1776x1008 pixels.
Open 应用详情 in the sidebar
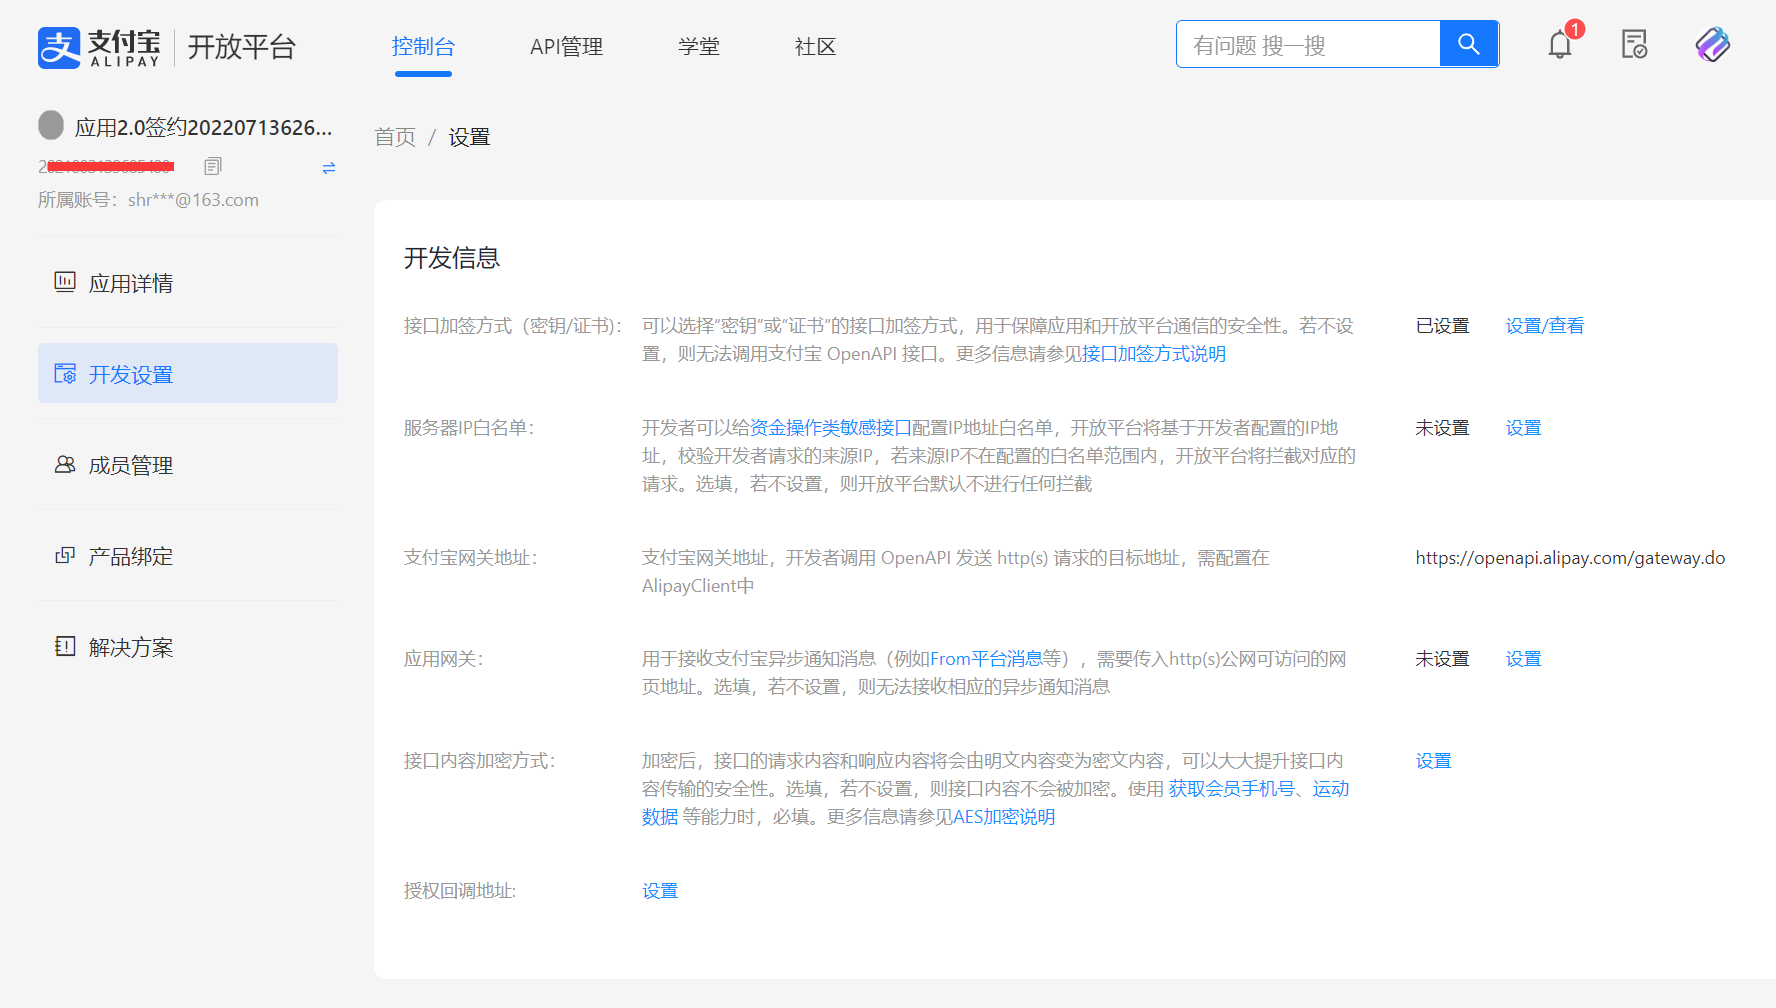point(130,283)
